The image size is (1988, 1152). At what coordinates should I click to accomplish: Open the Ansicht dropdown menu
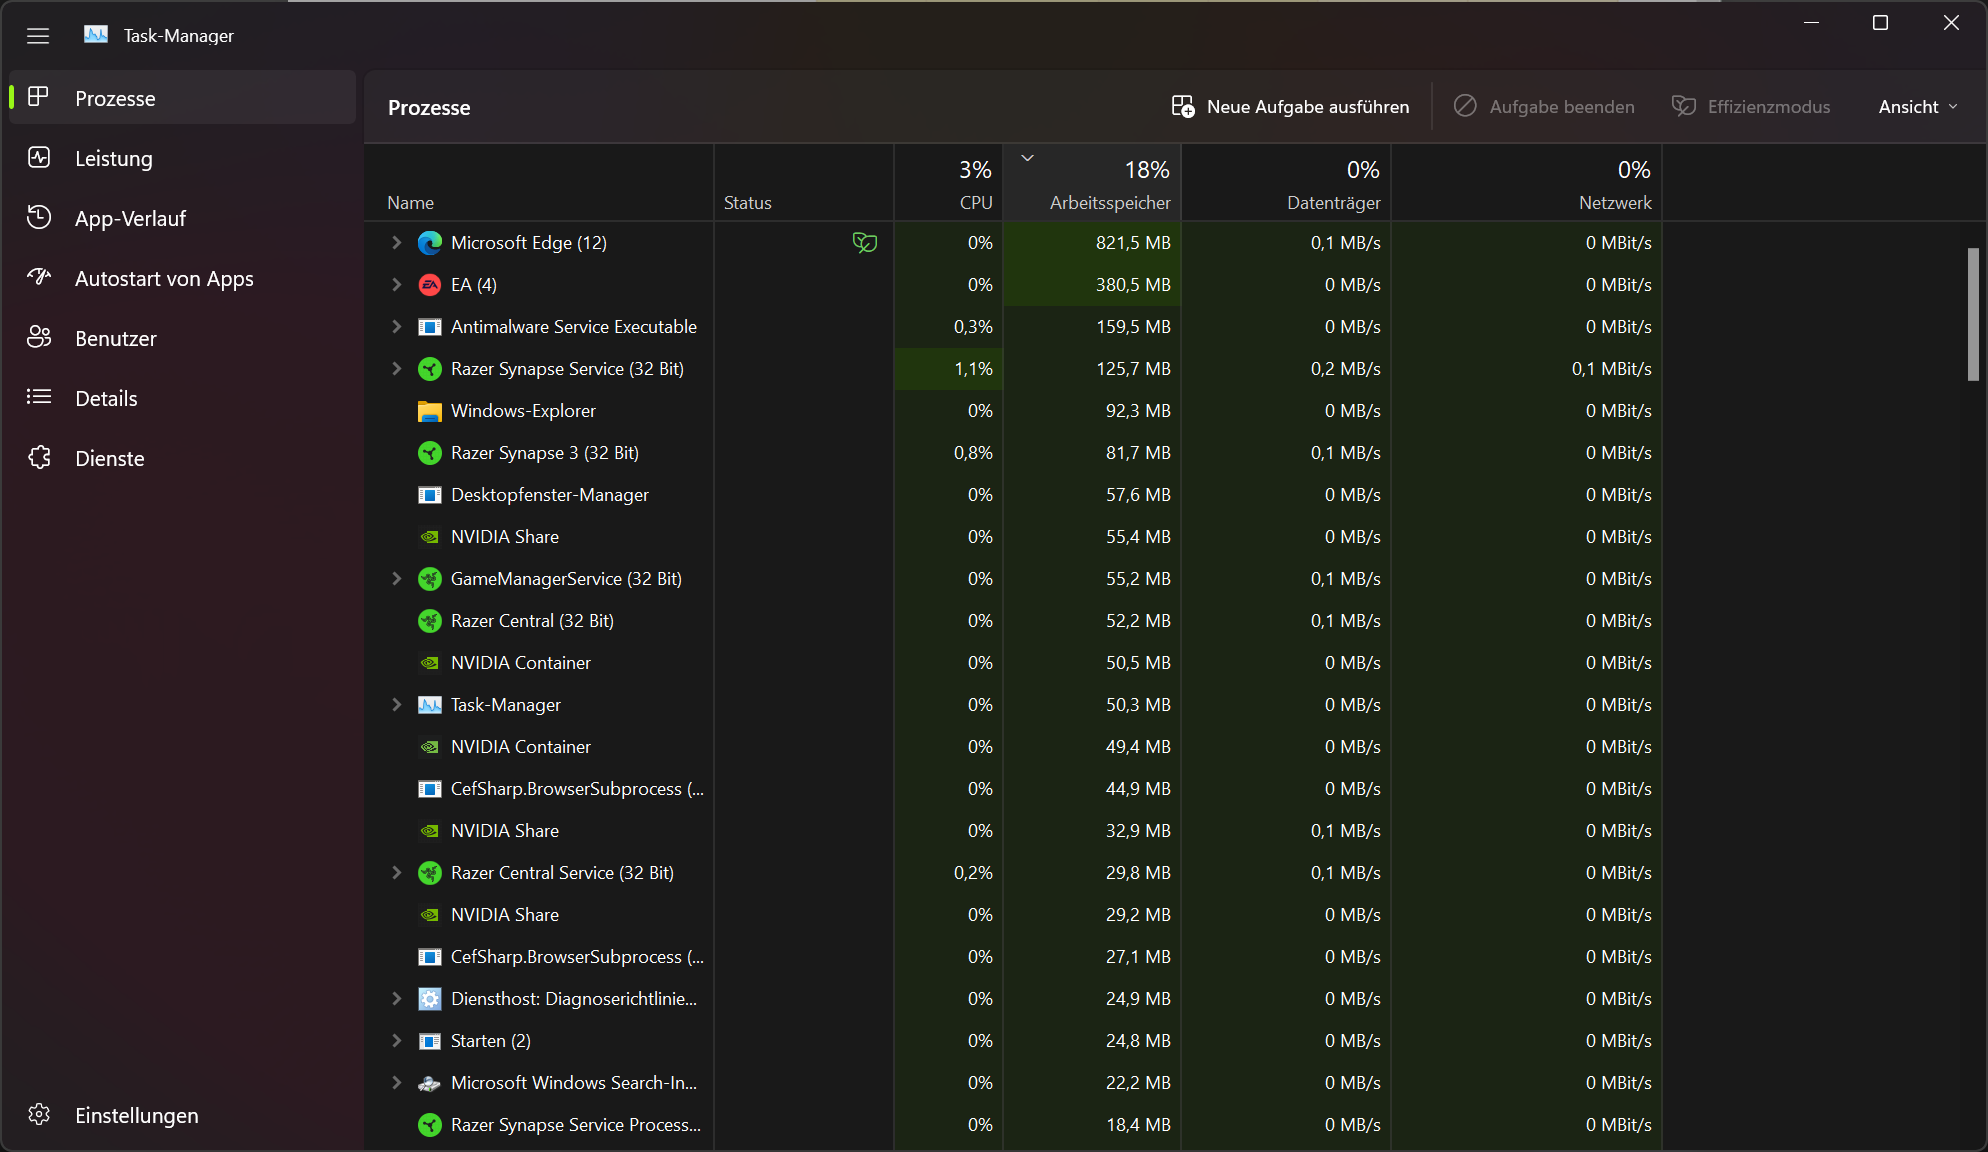tap(1917, 107)
